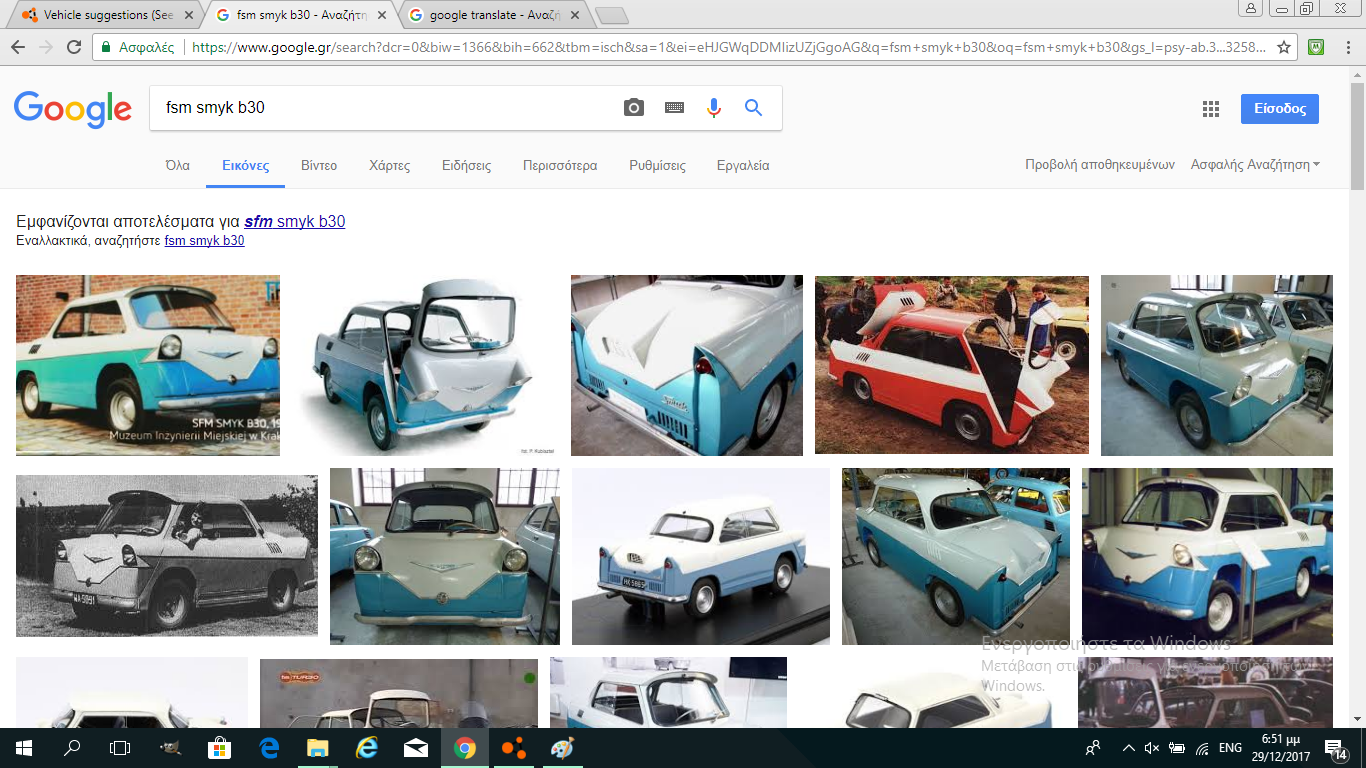Open taskbar search magnifier
This screenshot has height=768, width=1366.
tap(72, 747)
